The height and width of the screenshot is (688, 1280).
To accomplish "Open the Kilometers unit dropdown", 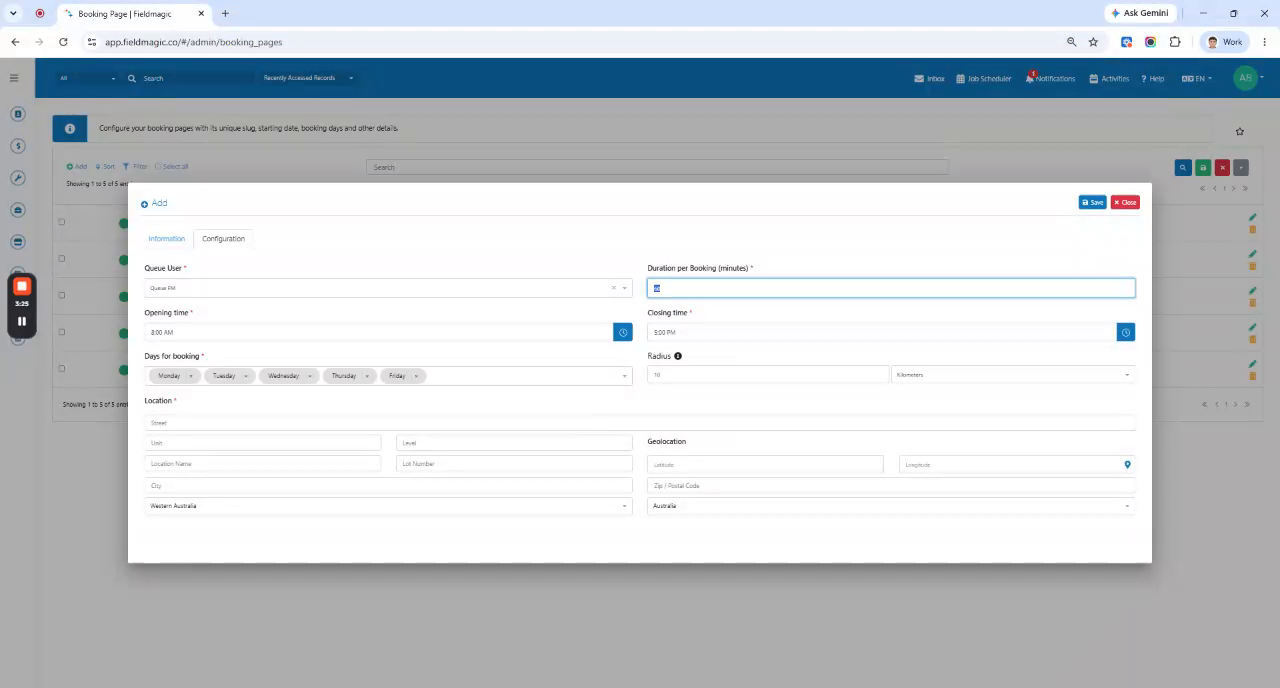I will [1013, 375].
